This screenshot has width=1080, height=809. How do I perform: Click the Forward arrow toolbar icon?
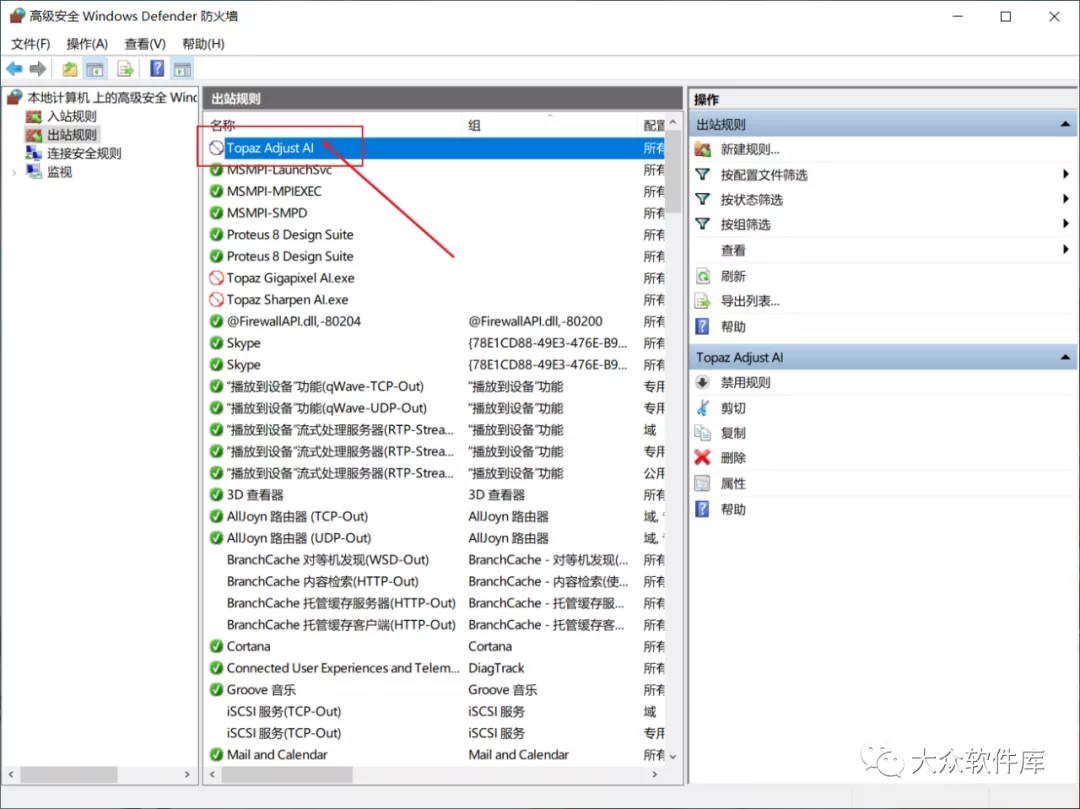point(38,69)
